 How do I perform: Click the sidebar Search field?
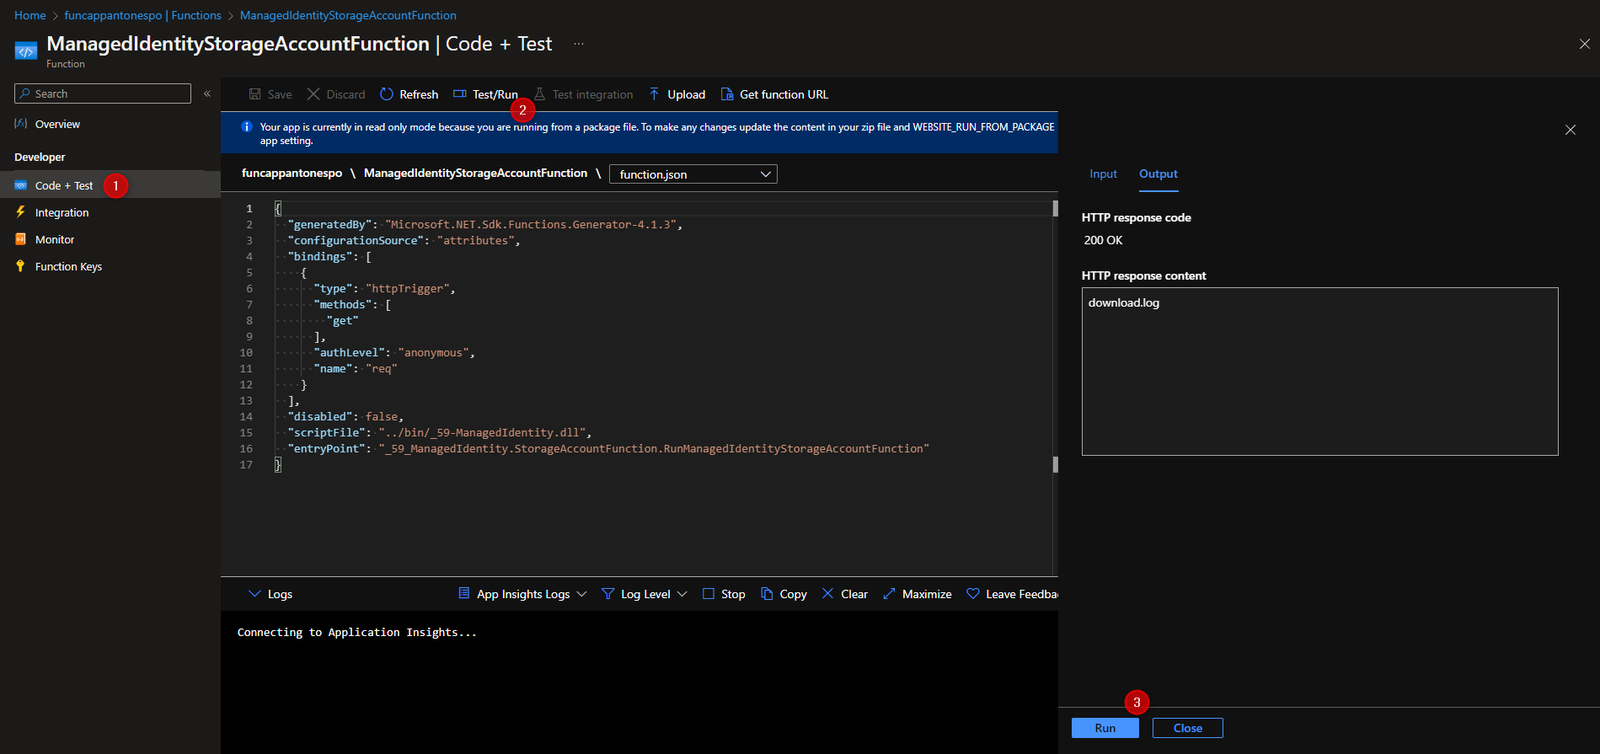(x=103, y=93)
